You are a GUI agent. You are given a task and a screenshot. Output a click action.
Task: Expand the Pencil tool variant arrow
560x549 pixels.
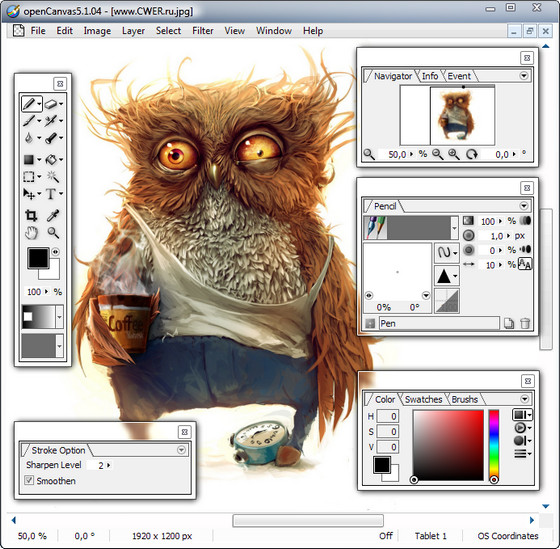click(x=39, y=104)
